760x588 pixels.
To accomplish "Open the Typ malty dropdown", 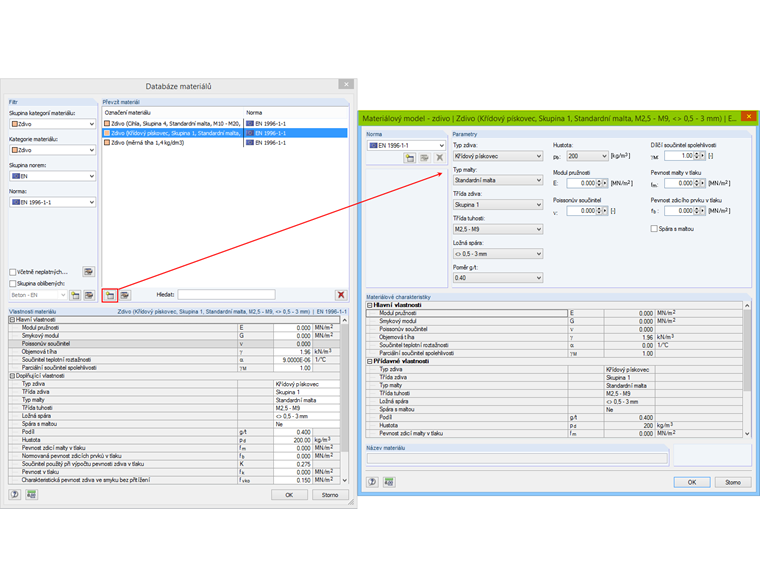I will click(498, 180).
